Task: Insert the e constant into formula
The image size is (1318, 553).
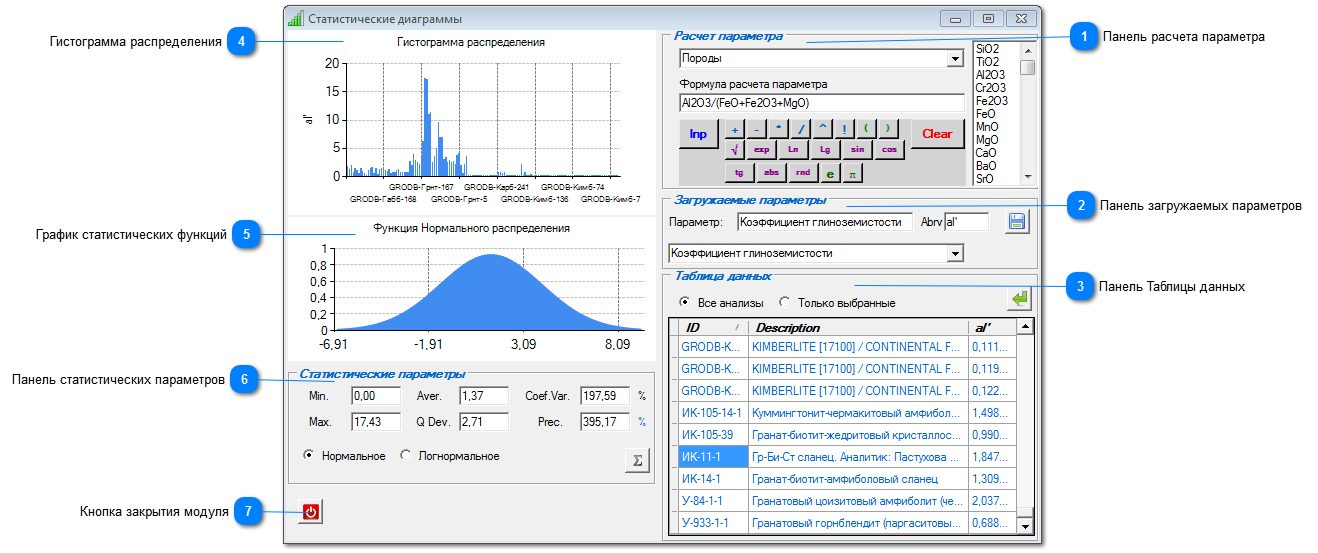Action: [830, 173]
